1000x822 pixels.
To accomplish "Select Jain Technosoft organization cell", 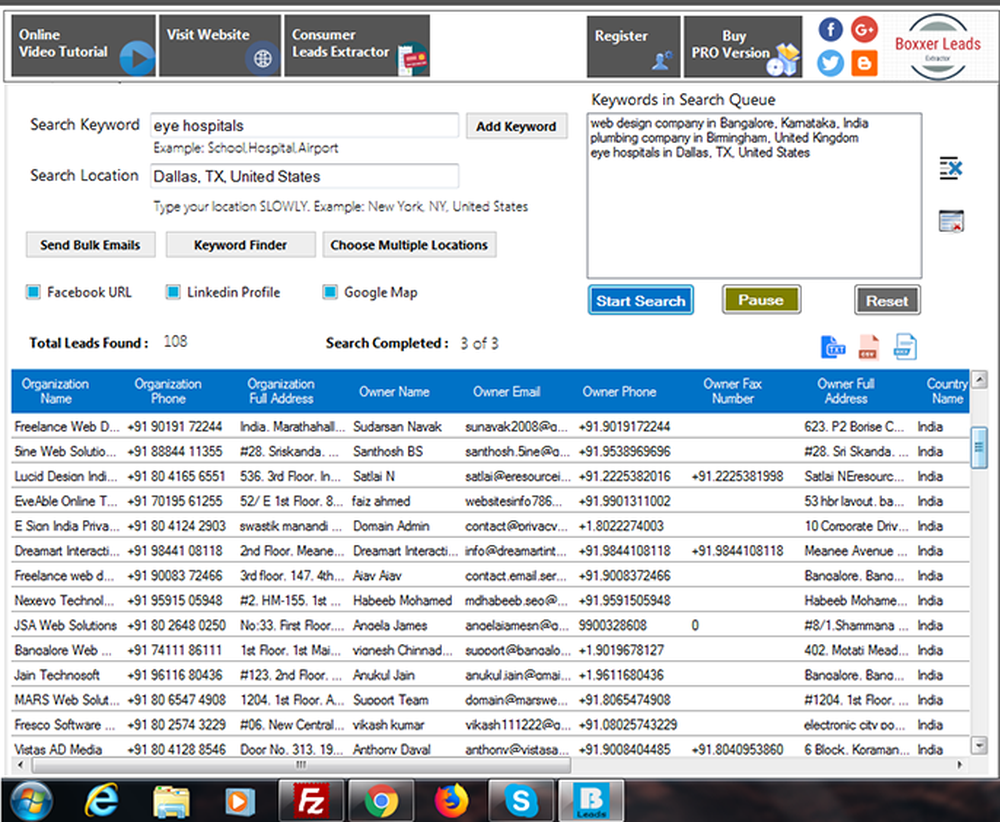I will 57,675.
